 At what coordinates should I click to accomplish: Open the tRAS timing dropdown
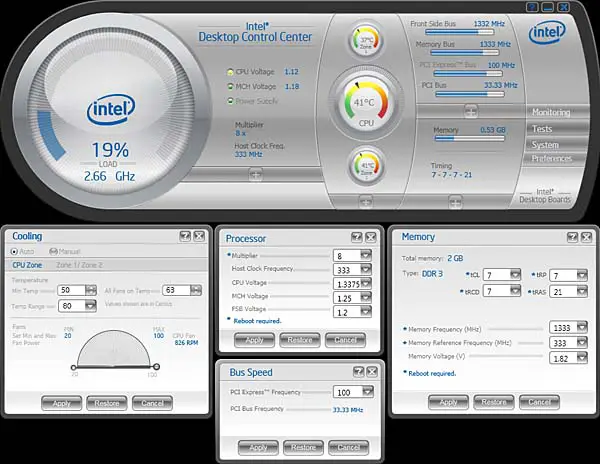pos(582,291)
